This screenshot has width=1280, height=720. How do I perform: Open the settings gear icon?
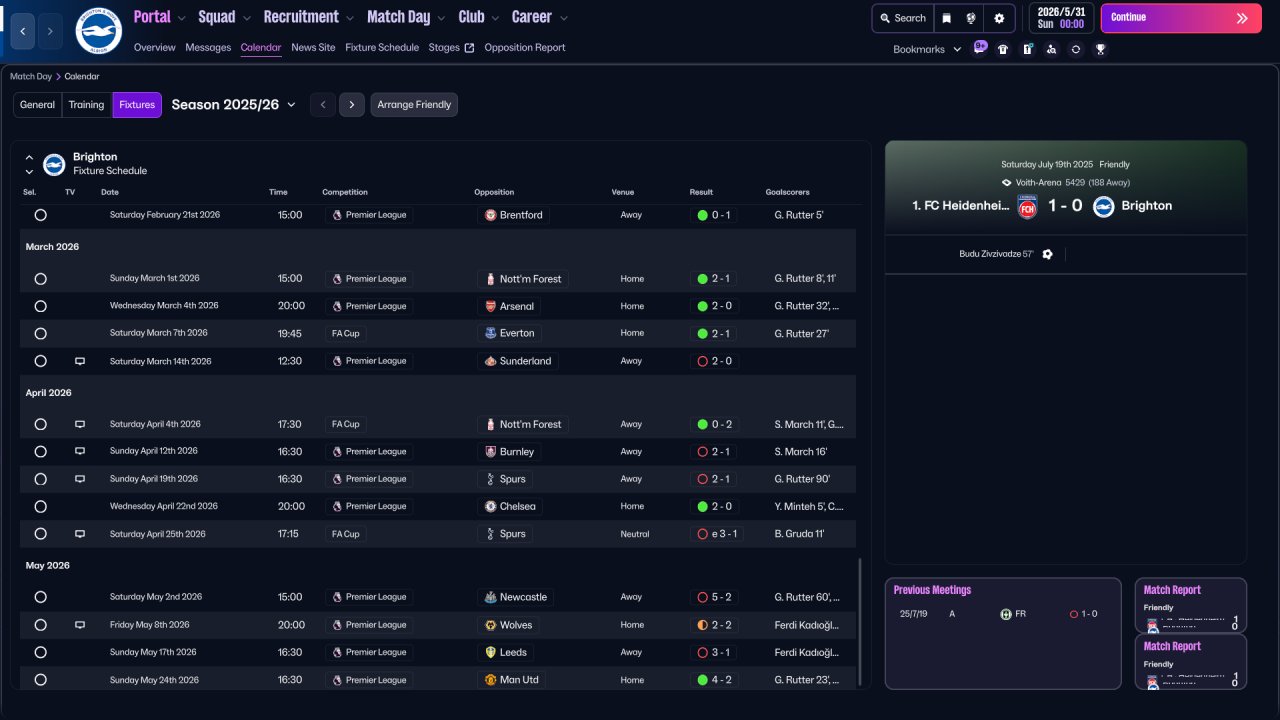tap(998, 18)
